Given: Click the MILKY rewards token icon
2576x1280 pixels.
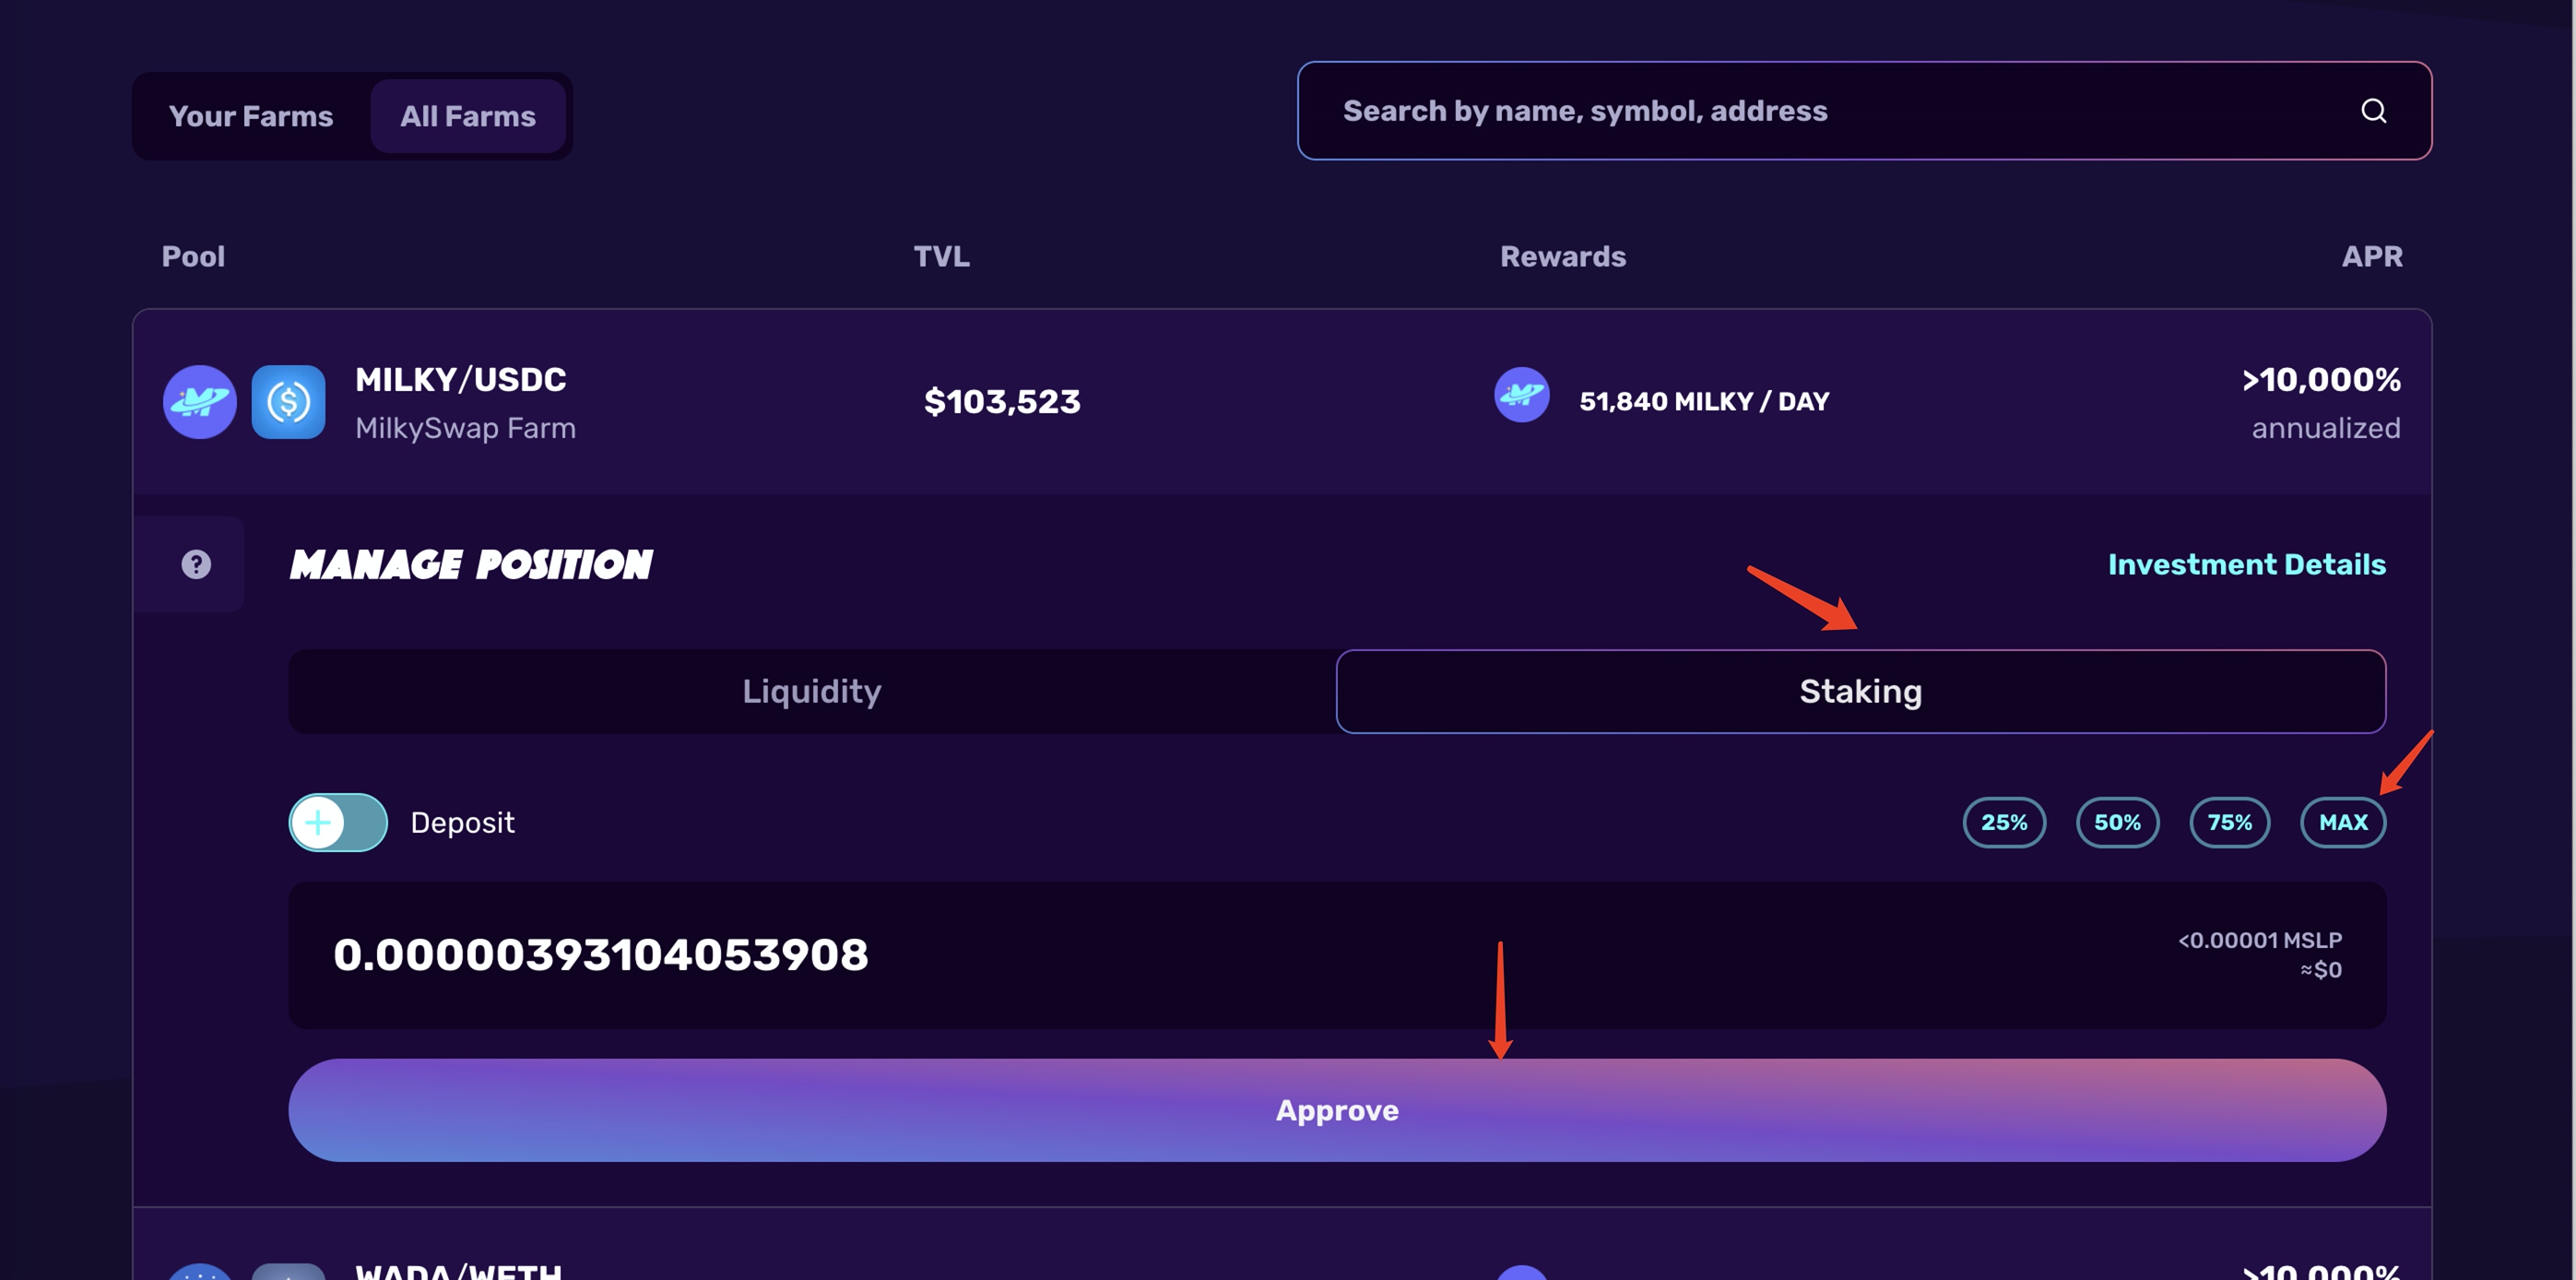Looking at the screenshot, I should click(x=1521, y=395).
